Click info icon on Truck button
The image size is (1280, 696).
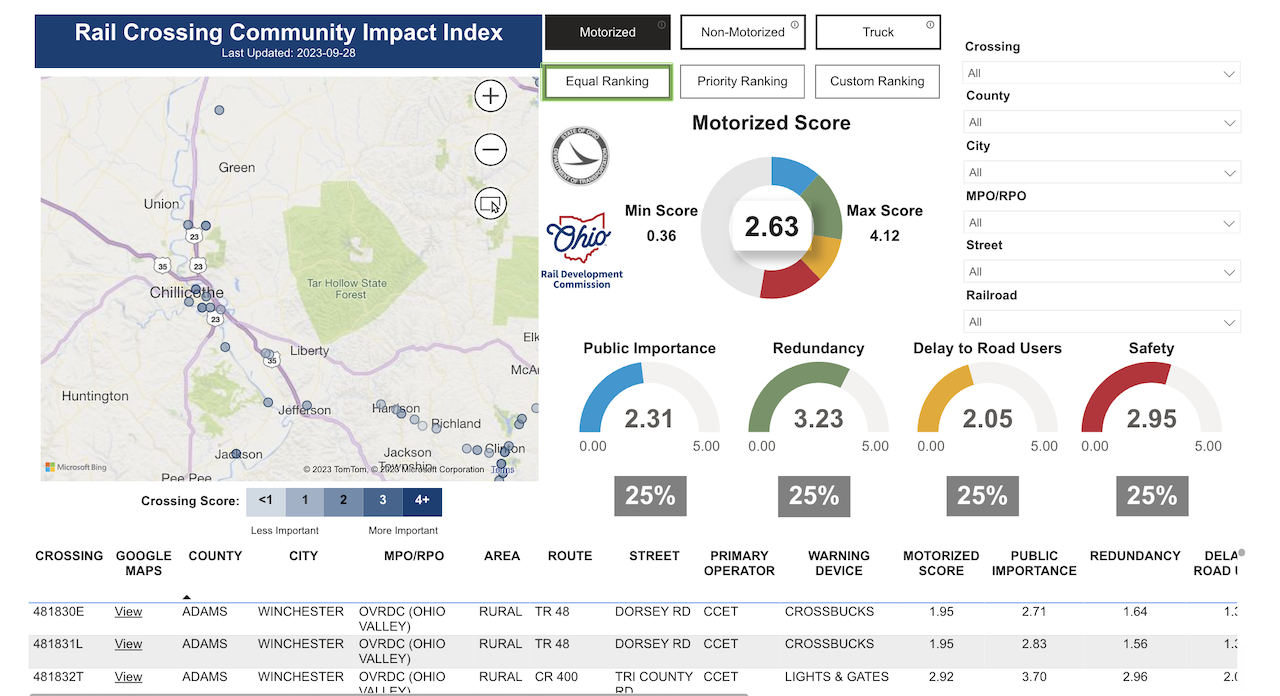tap(930, 25)
